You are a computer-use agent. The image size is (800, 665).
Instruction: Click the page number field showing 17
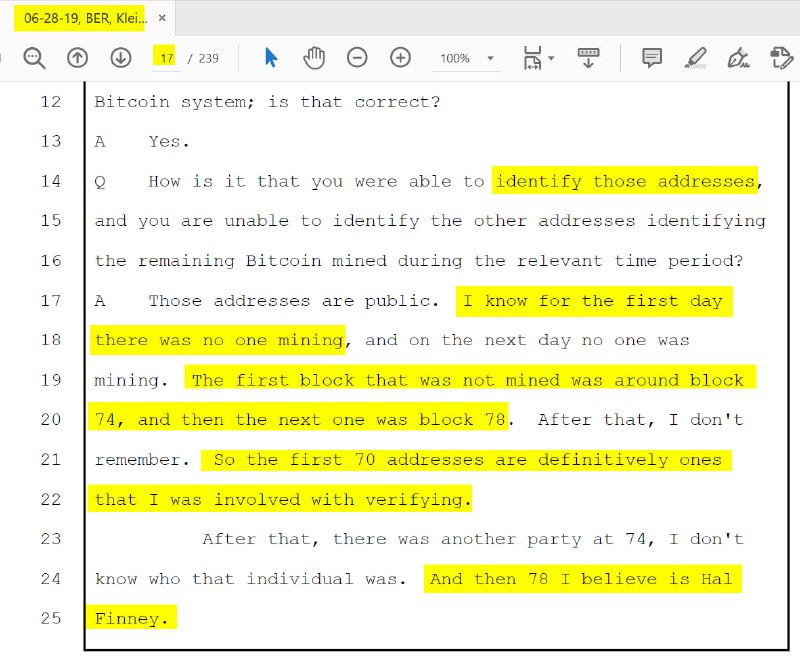click(x=167, y=58)
